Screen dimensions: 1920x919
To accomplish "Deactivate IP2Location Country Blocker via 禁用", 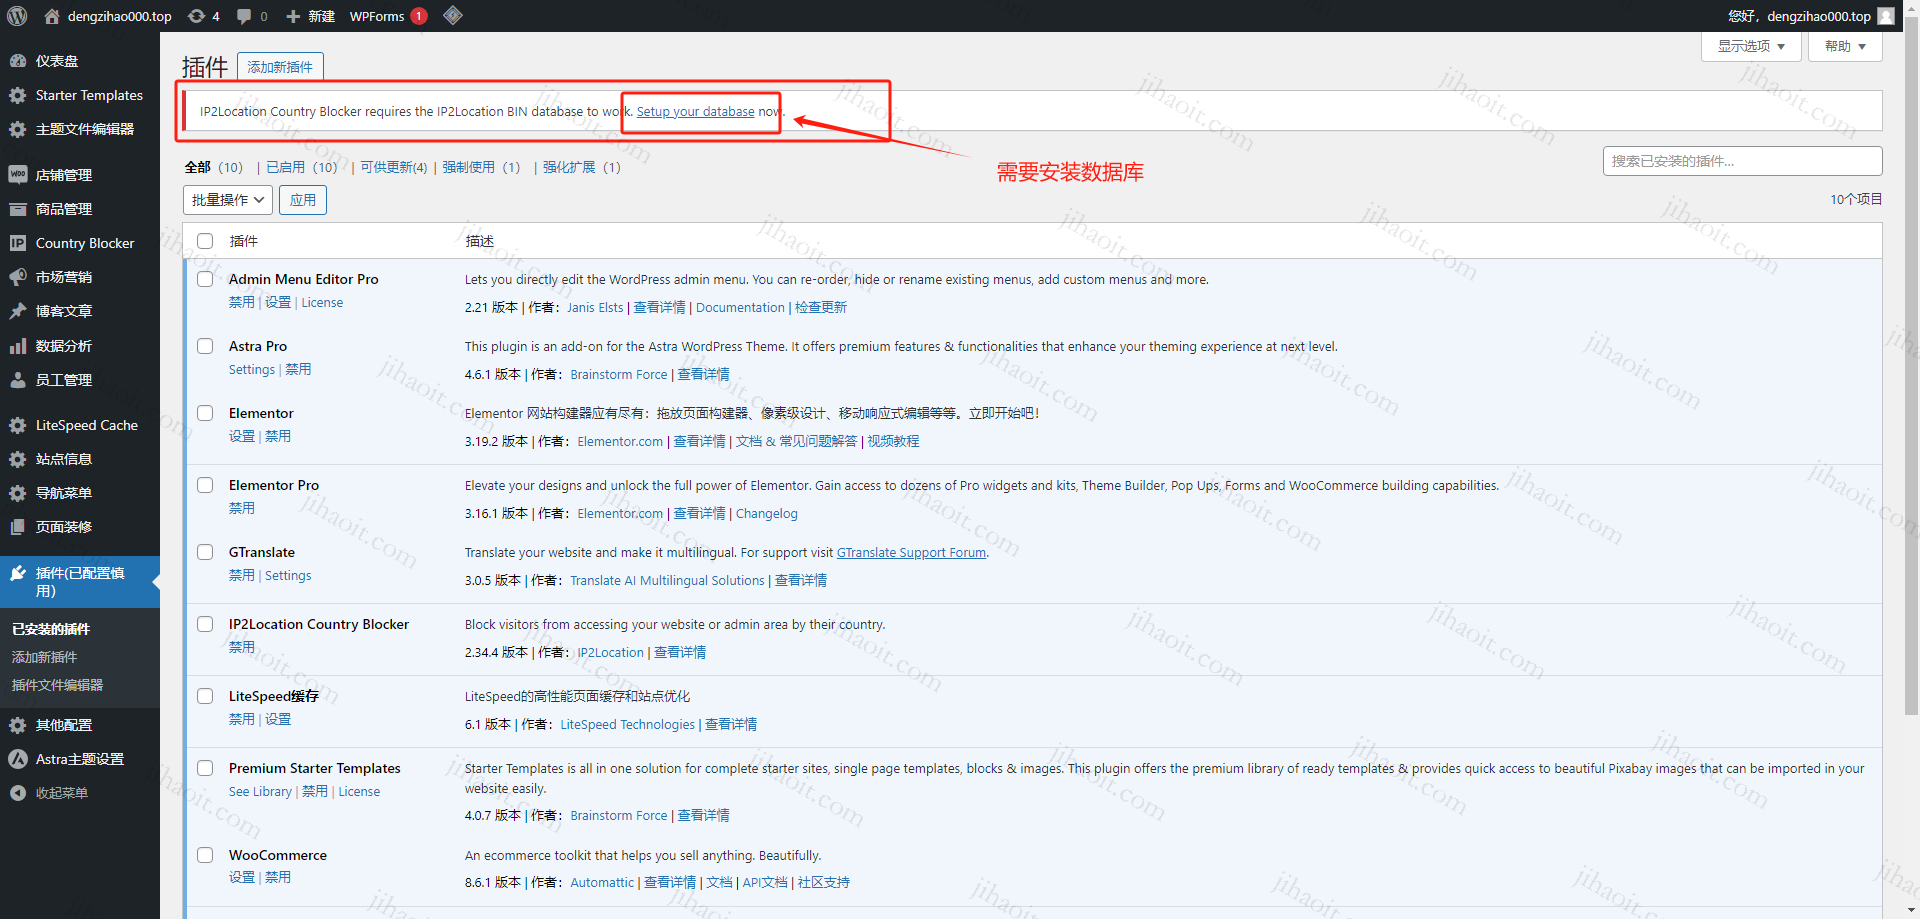I will [242, 647].
